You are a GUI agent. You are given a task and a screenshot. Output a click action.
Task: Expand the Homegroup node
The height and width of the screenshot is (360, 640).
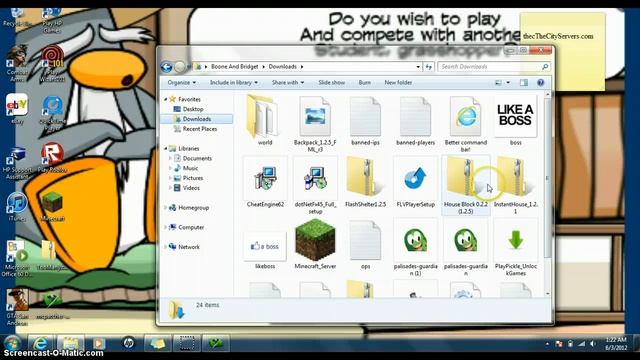pos(166,208)
